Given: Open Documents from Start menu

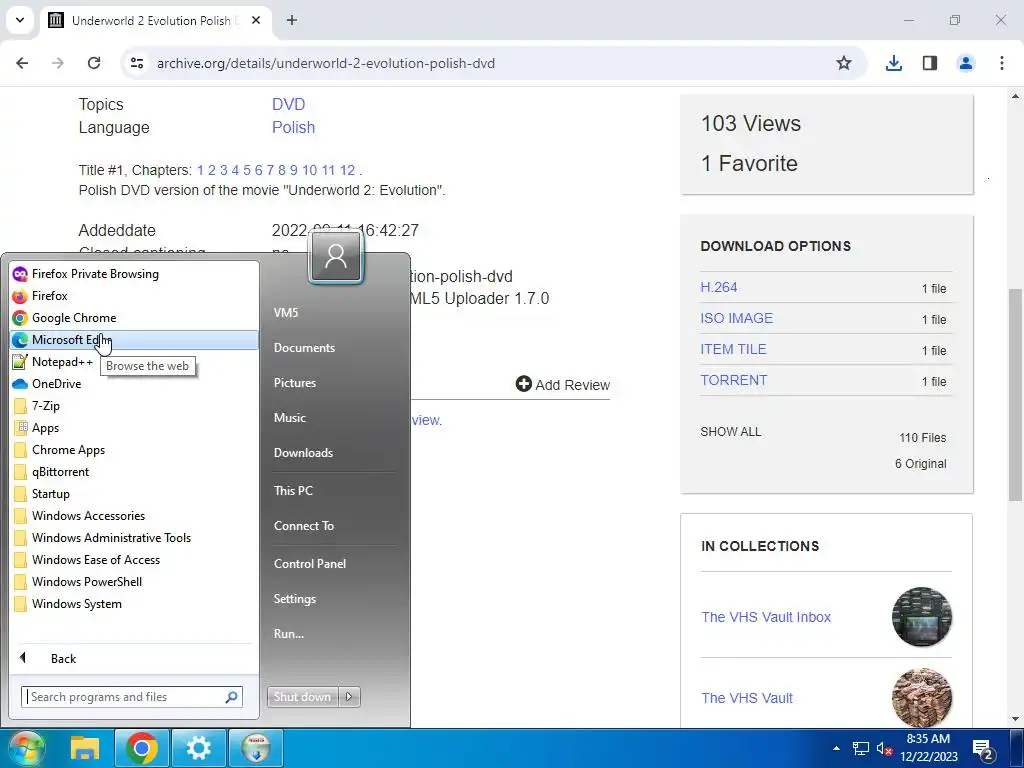Looking at the screenshot, I should click(304, 348).
